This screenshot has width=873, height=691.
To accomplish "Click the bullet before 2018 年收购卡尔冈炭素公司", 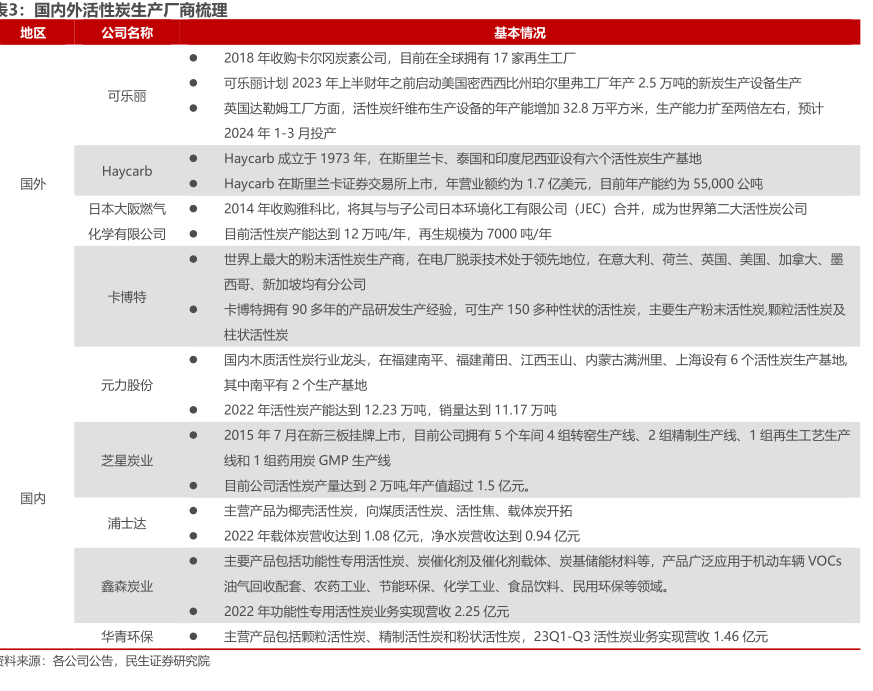I will tap(193, 58).
